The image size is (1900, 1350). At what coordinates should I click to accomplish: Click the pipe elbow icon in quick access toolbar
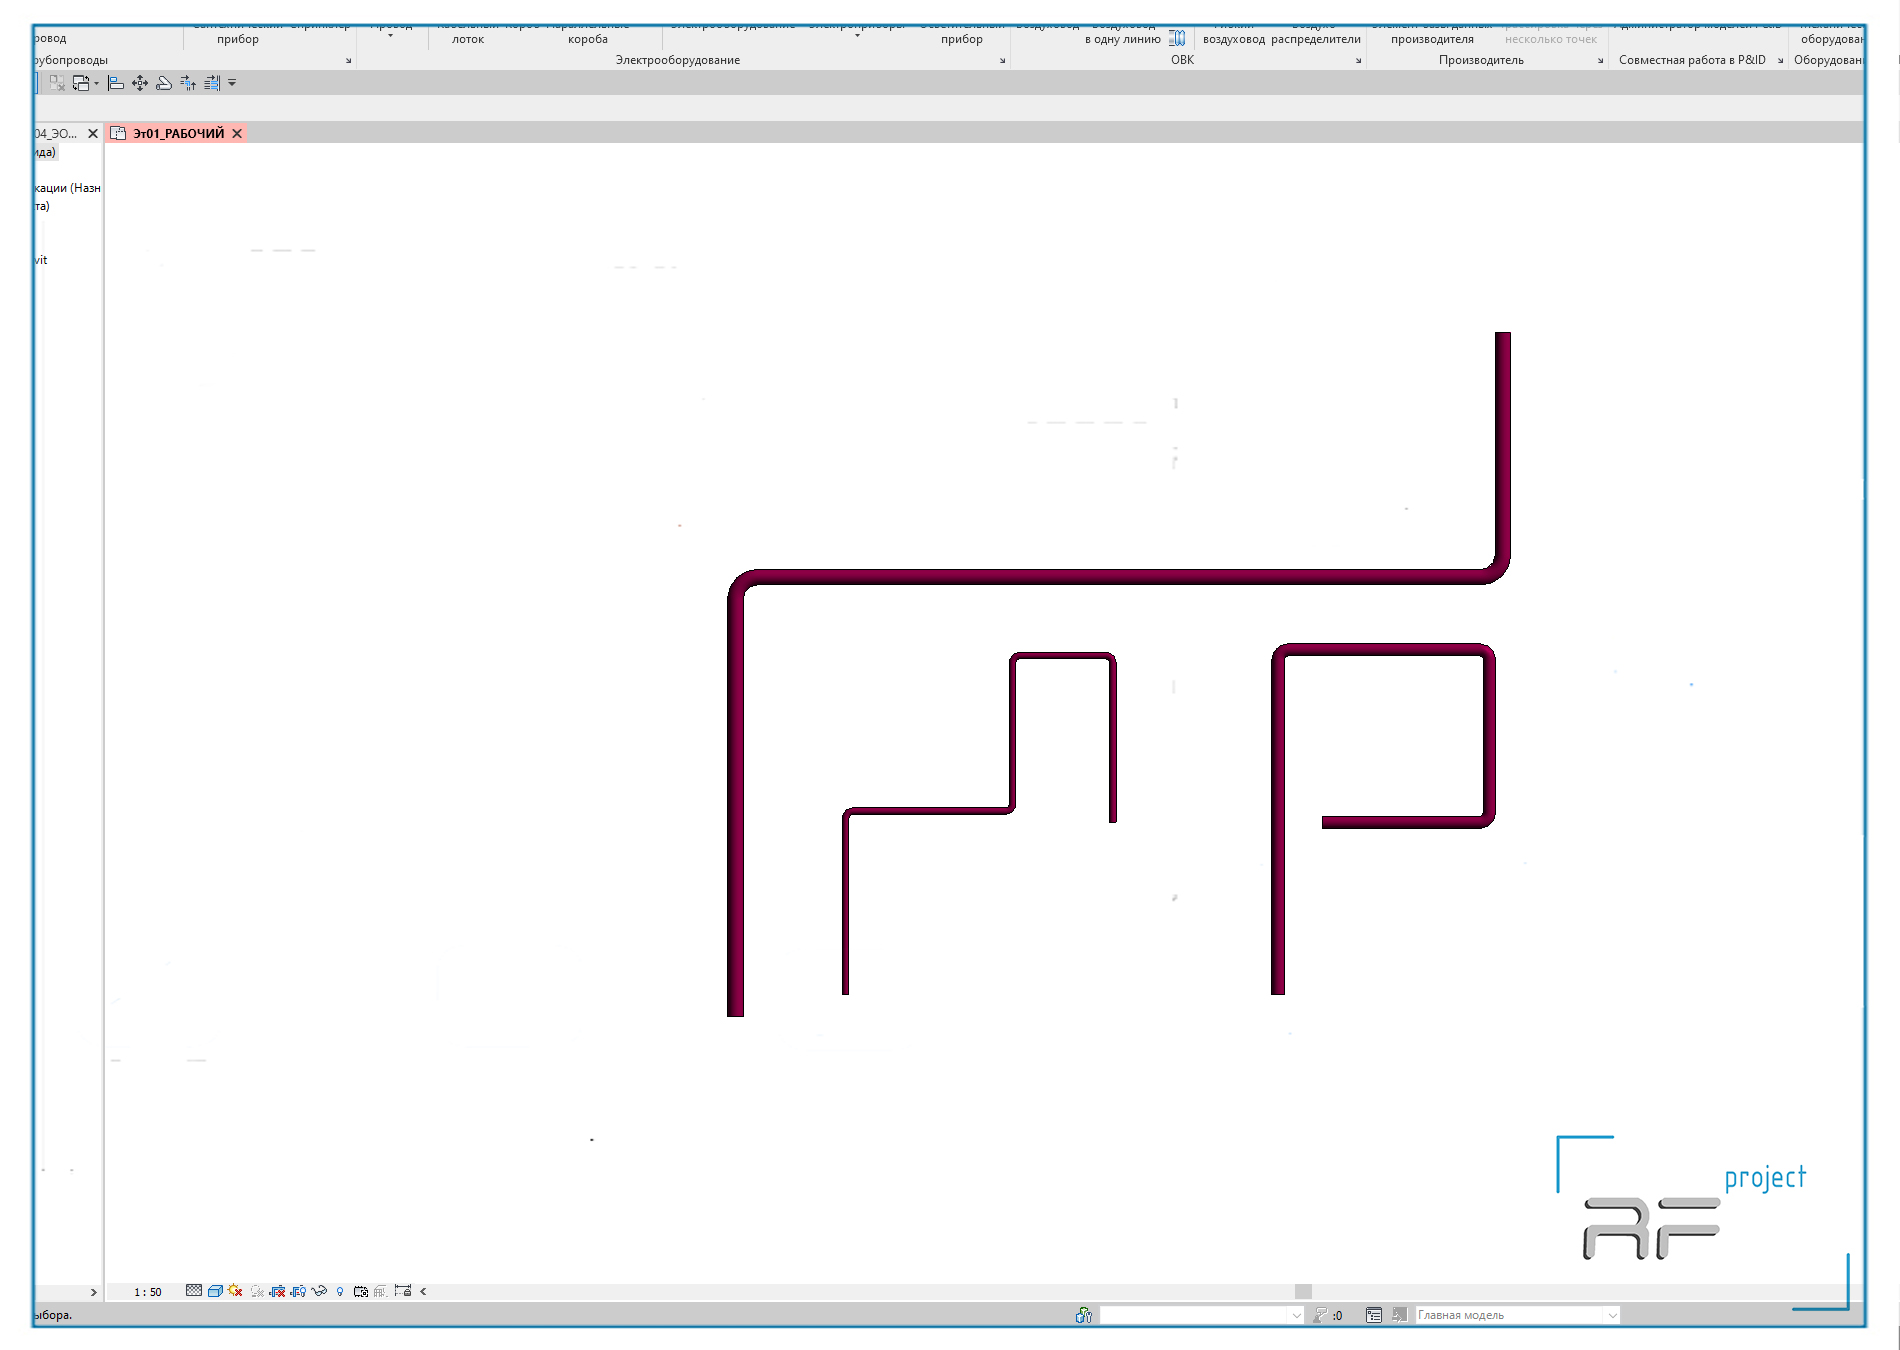pos(164,83)
